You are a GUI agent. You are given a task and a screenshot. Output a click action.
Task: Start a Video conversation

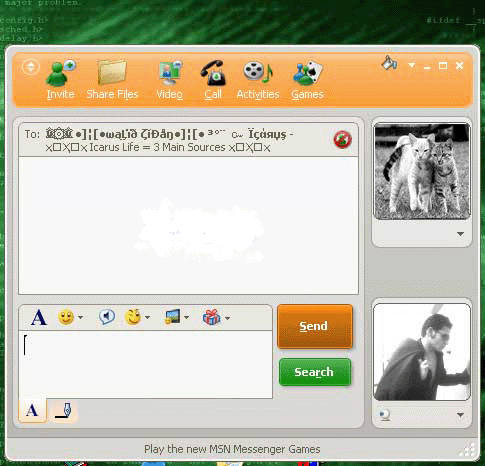pyautogui.click(x=170, y=73)
